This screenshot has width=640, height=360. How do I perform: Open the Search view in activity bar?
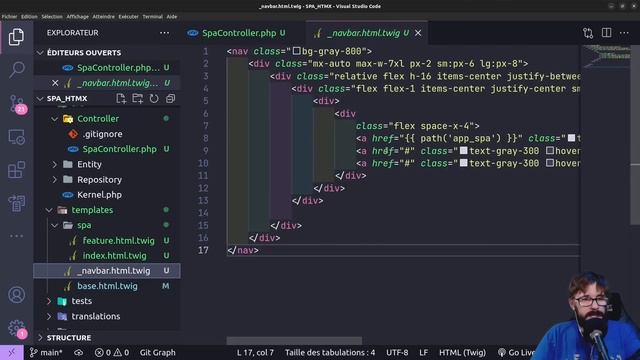(16, 70)
